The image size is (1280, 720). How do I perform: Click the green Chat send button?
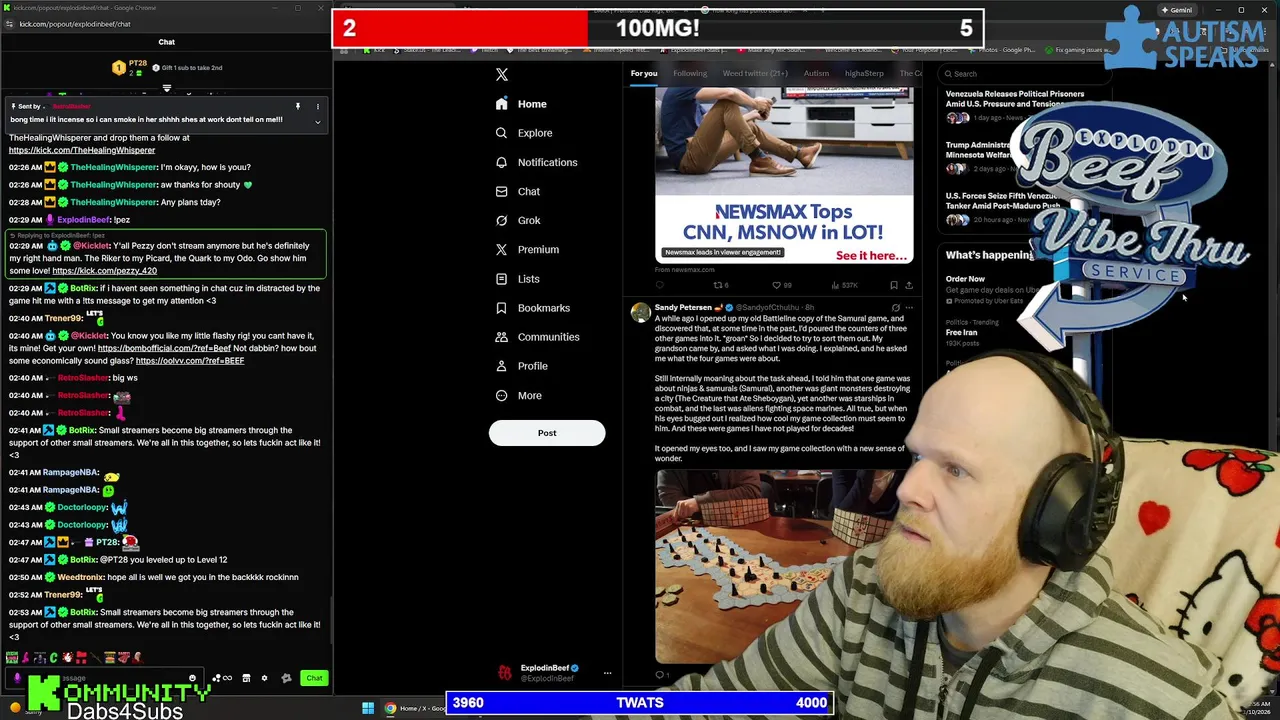314,678
